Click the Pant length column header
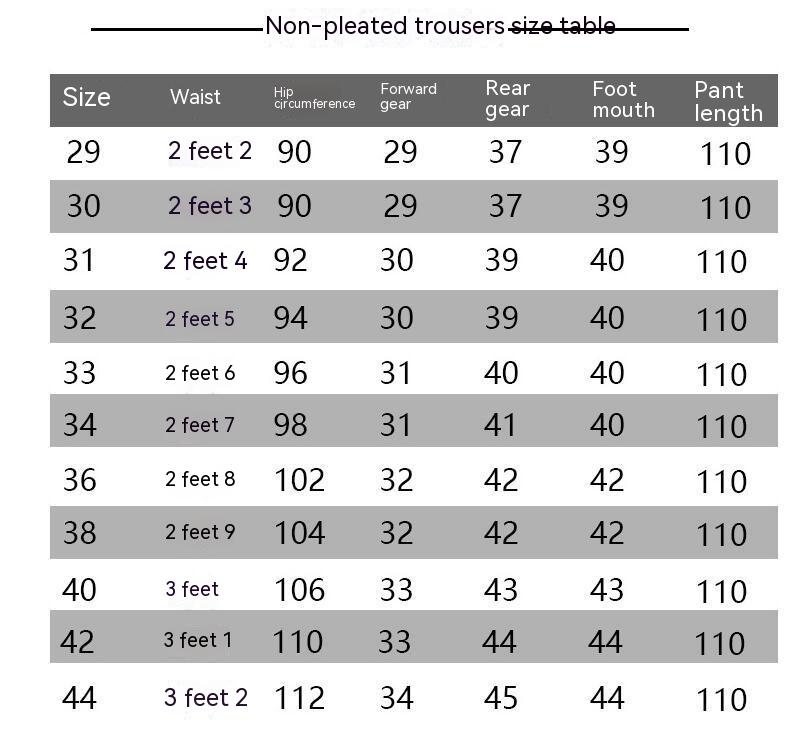This screenshot has width=792, height=733. [728, 101]
